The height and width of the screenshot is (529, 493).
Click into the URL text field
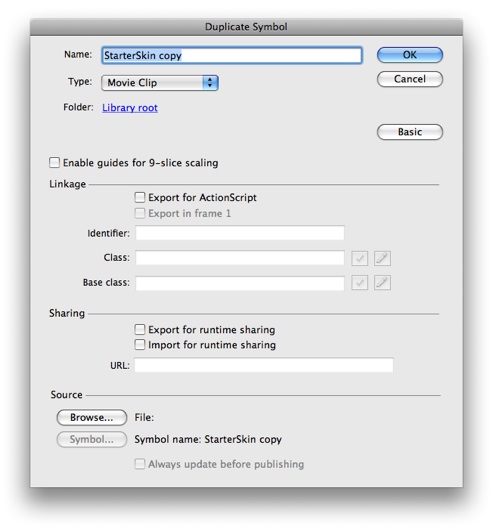pos(264,365)
